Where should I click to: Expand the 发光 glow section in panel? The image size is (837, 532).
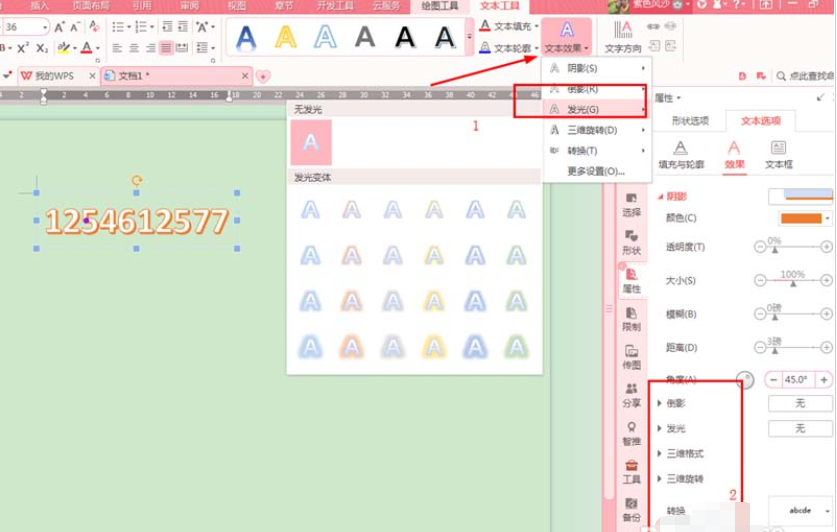point(660,428)
